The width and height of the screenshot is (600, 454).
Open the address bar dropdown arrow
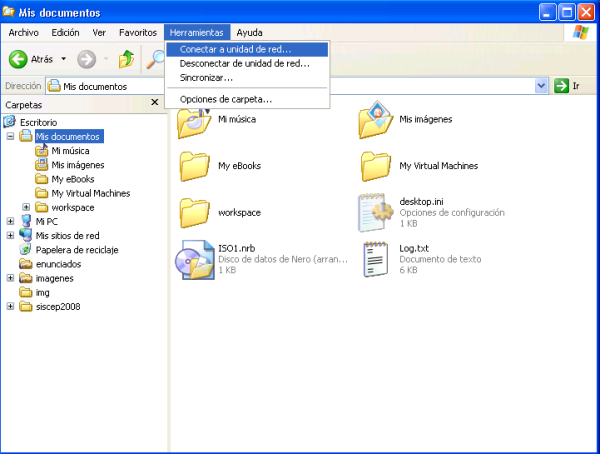click(541, 86)
